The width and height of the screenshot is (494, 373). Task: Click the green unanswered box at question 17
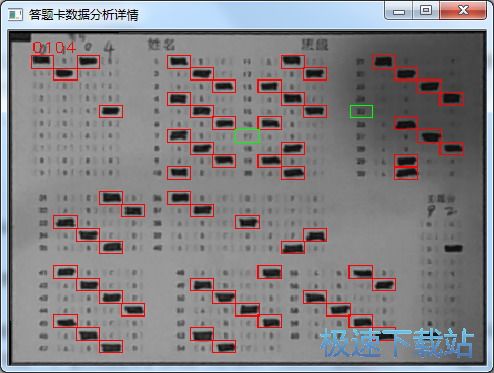(247, 136)
